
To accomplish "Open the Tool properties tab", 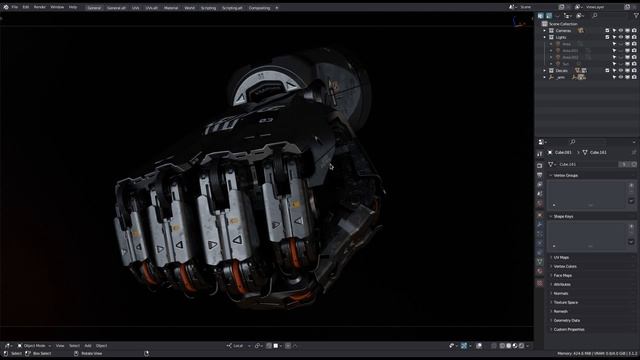I will click(x=540, y=154).
